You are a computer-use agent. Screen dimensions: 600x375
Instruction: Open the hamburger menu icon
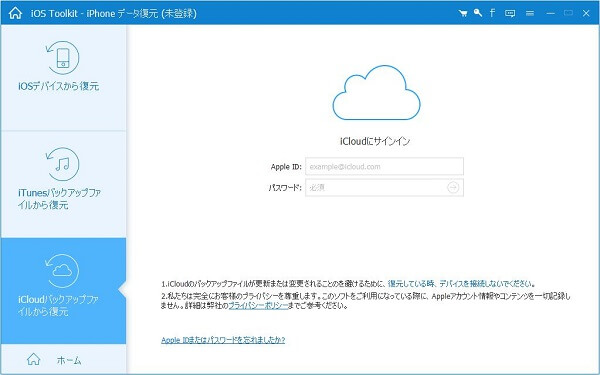pos(530,13)
